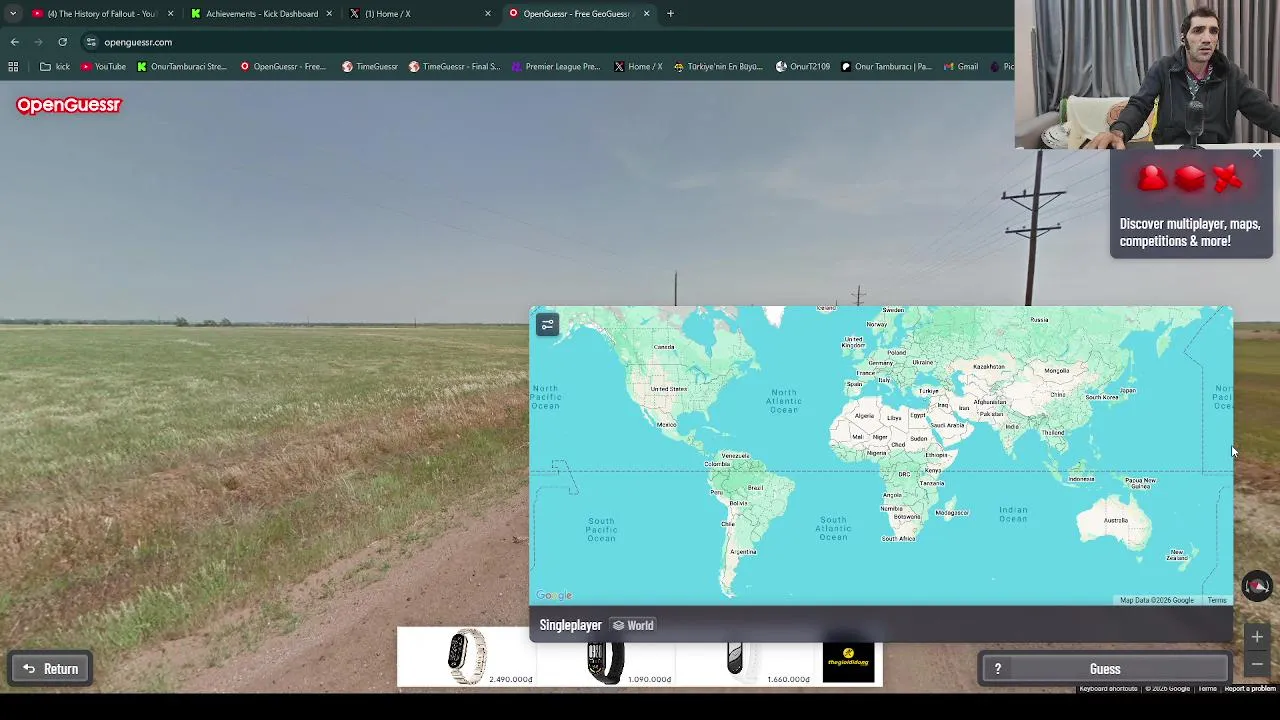Click the question mark hint button
This screenshot has width=1280, height=720.
click(x=997, y=669)
